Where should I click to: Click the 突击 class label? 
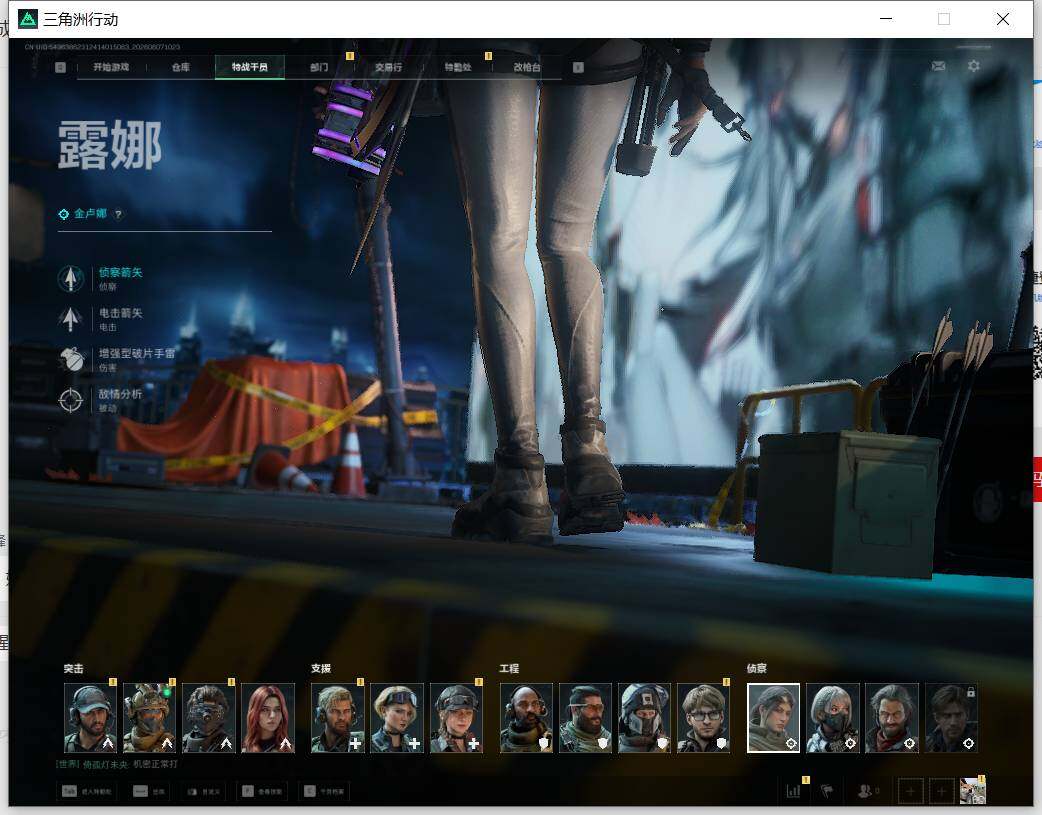[74, 669]
